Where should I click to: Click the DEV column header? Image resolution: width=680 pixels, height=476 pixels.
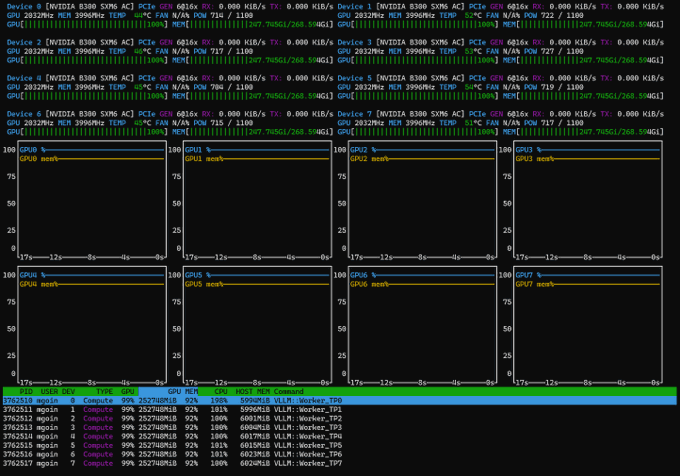click(x=69, y=391)
